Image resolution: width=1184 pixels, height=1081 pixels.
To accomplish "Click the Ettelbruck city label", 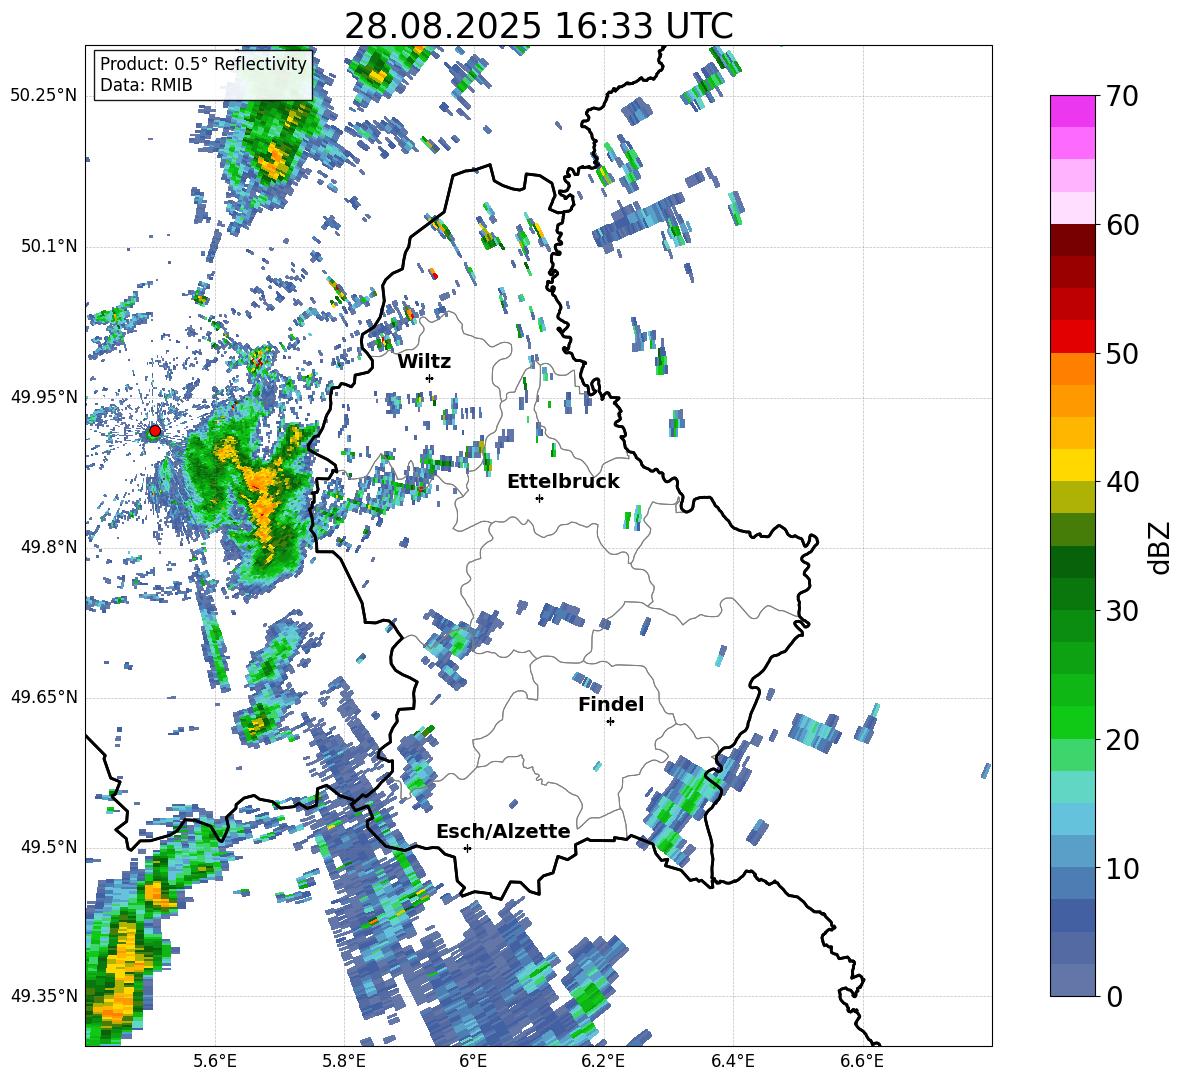I will click(563, 482).
